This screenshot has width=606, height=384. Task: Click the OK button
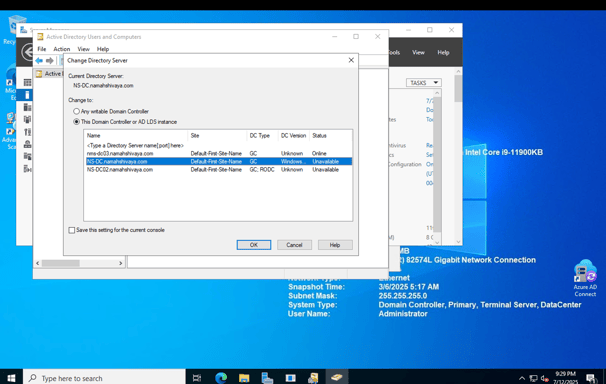tap(254, 245)
